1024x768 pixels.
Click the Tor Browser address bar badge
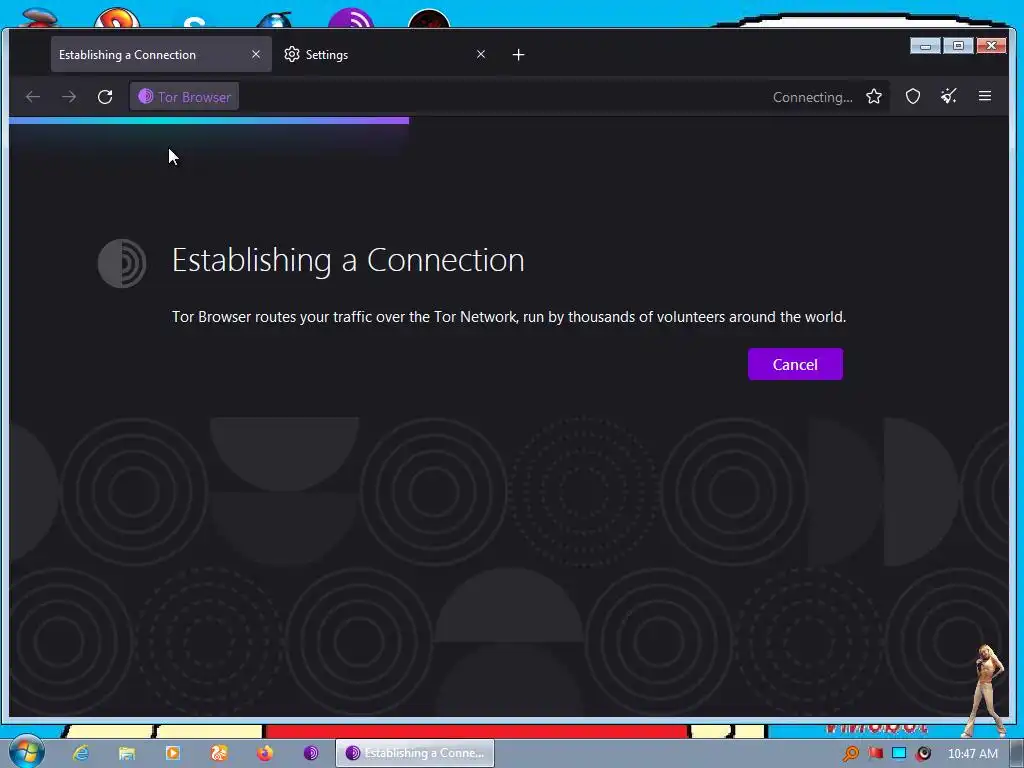tap(184, 97)
